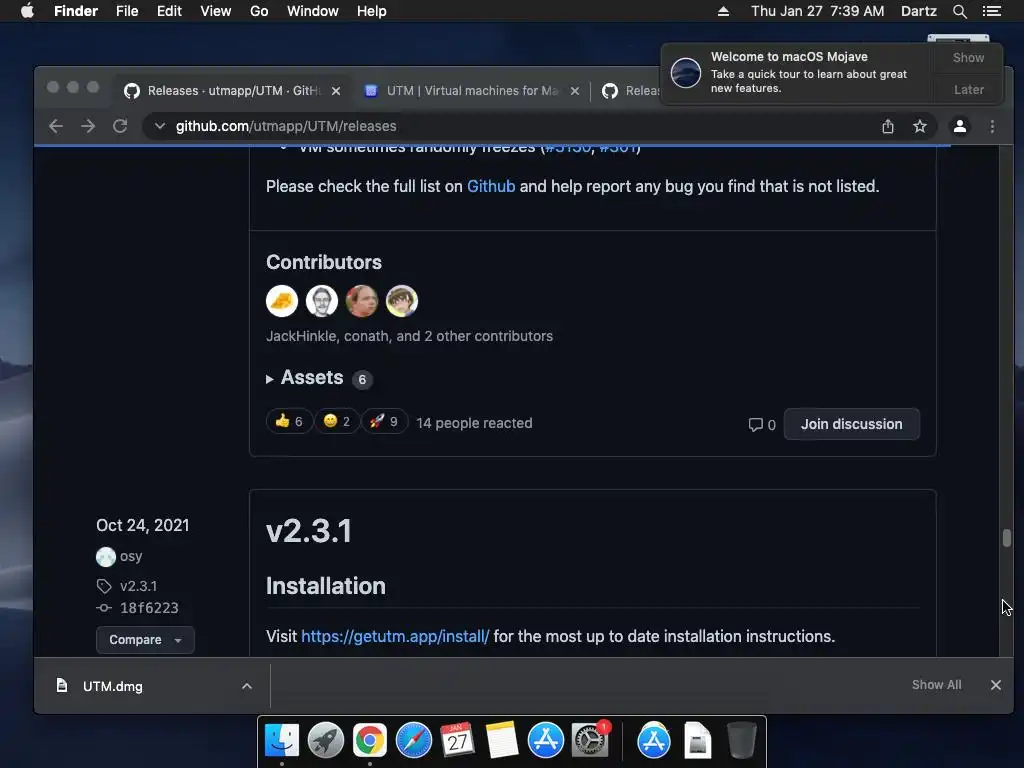Viewport: 1024px width, 768px height.
Task: Close the UTM Virtual machines tab
Action: tap(575, 91)
